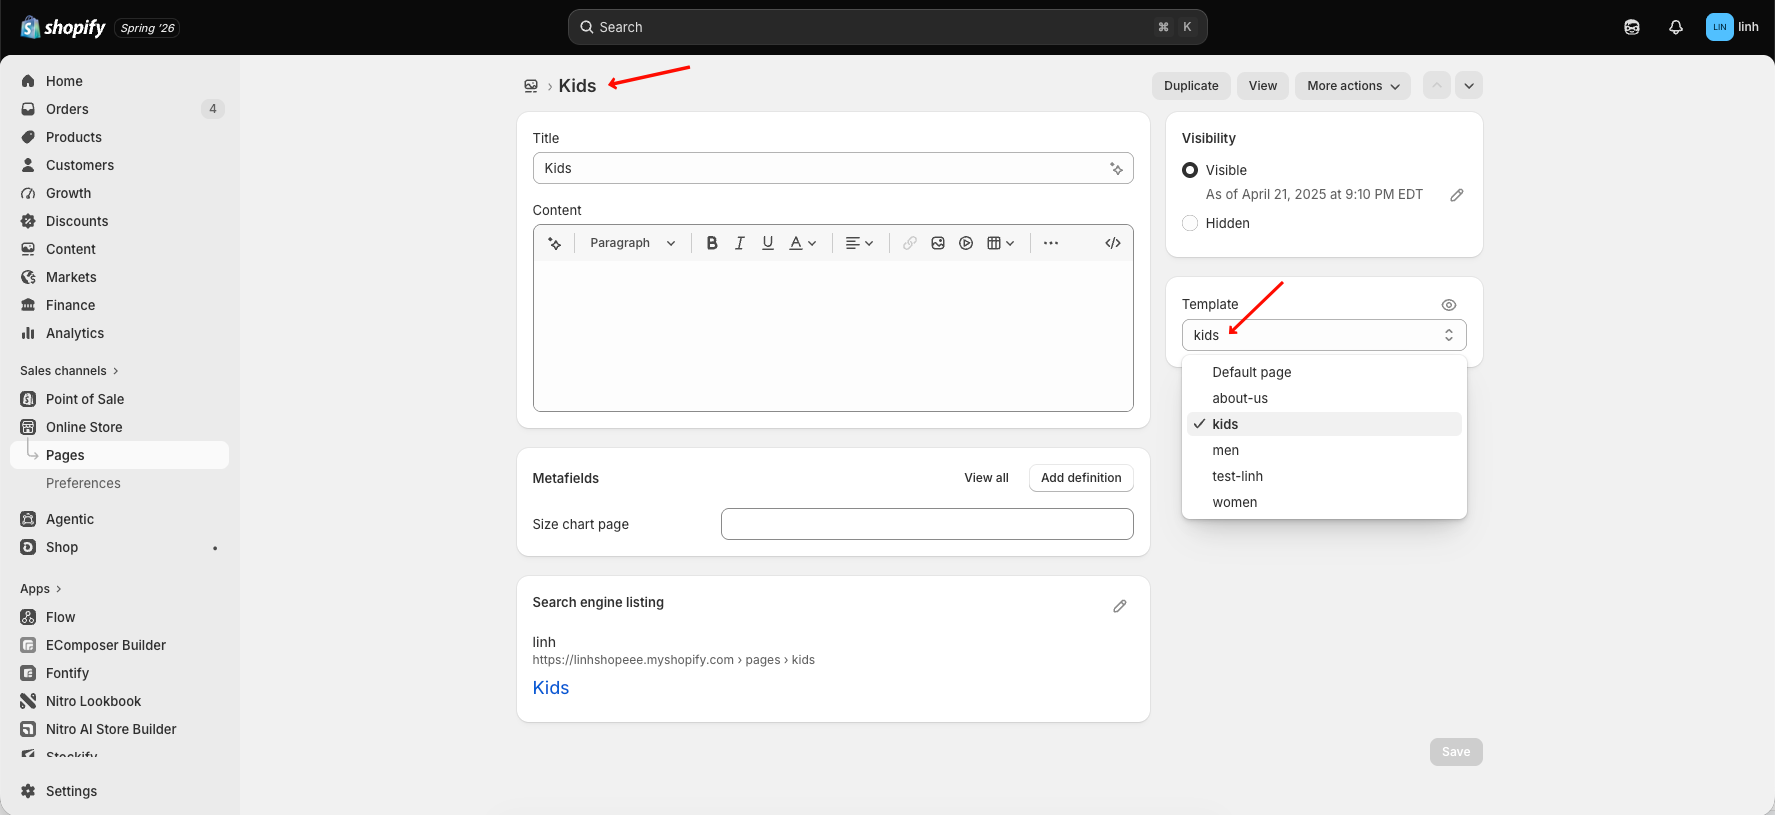This screenshot has width=1775, height=815.
Task: Click Add definition button
Action: pyautogui.click(x=1081, y=478)
